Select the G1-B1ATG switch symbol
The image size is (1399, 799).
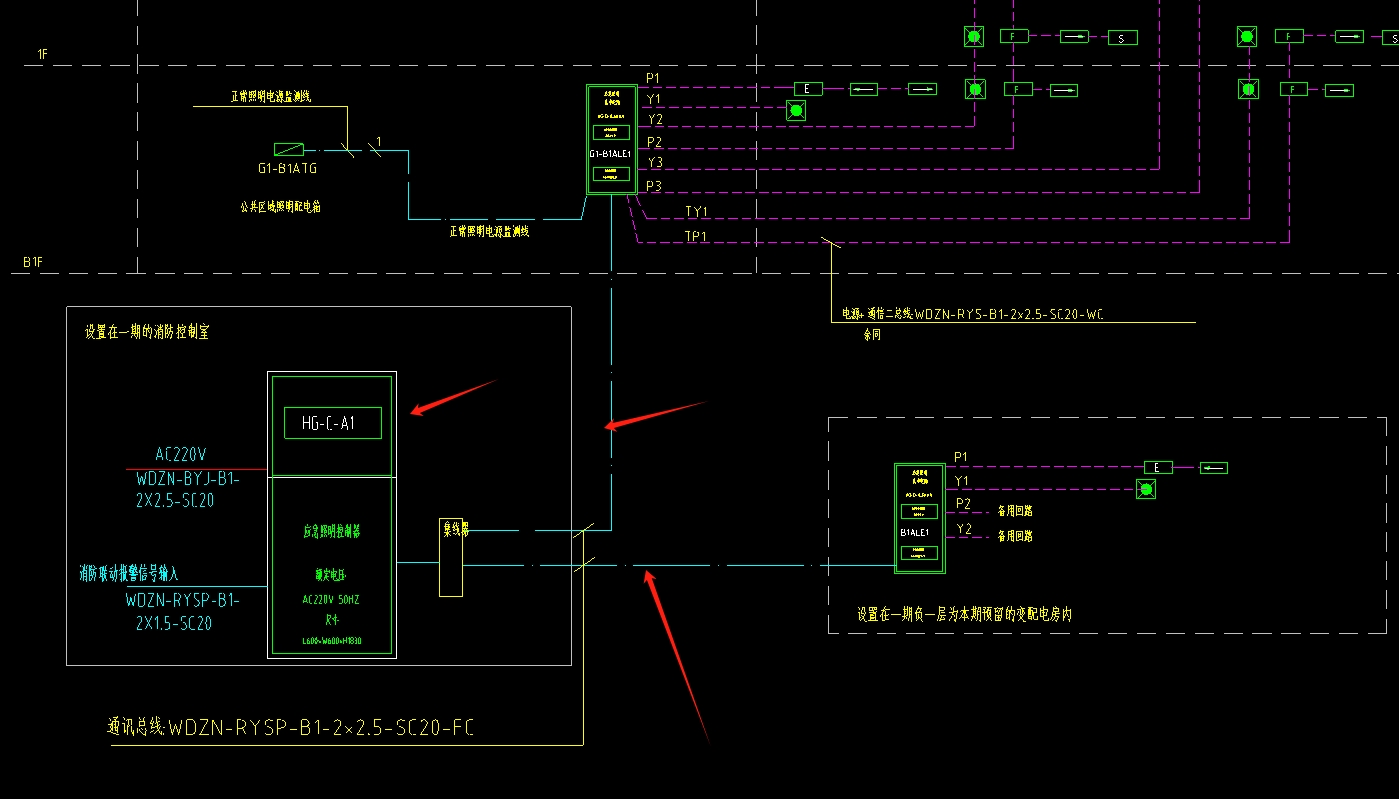(x=289, y=149)
